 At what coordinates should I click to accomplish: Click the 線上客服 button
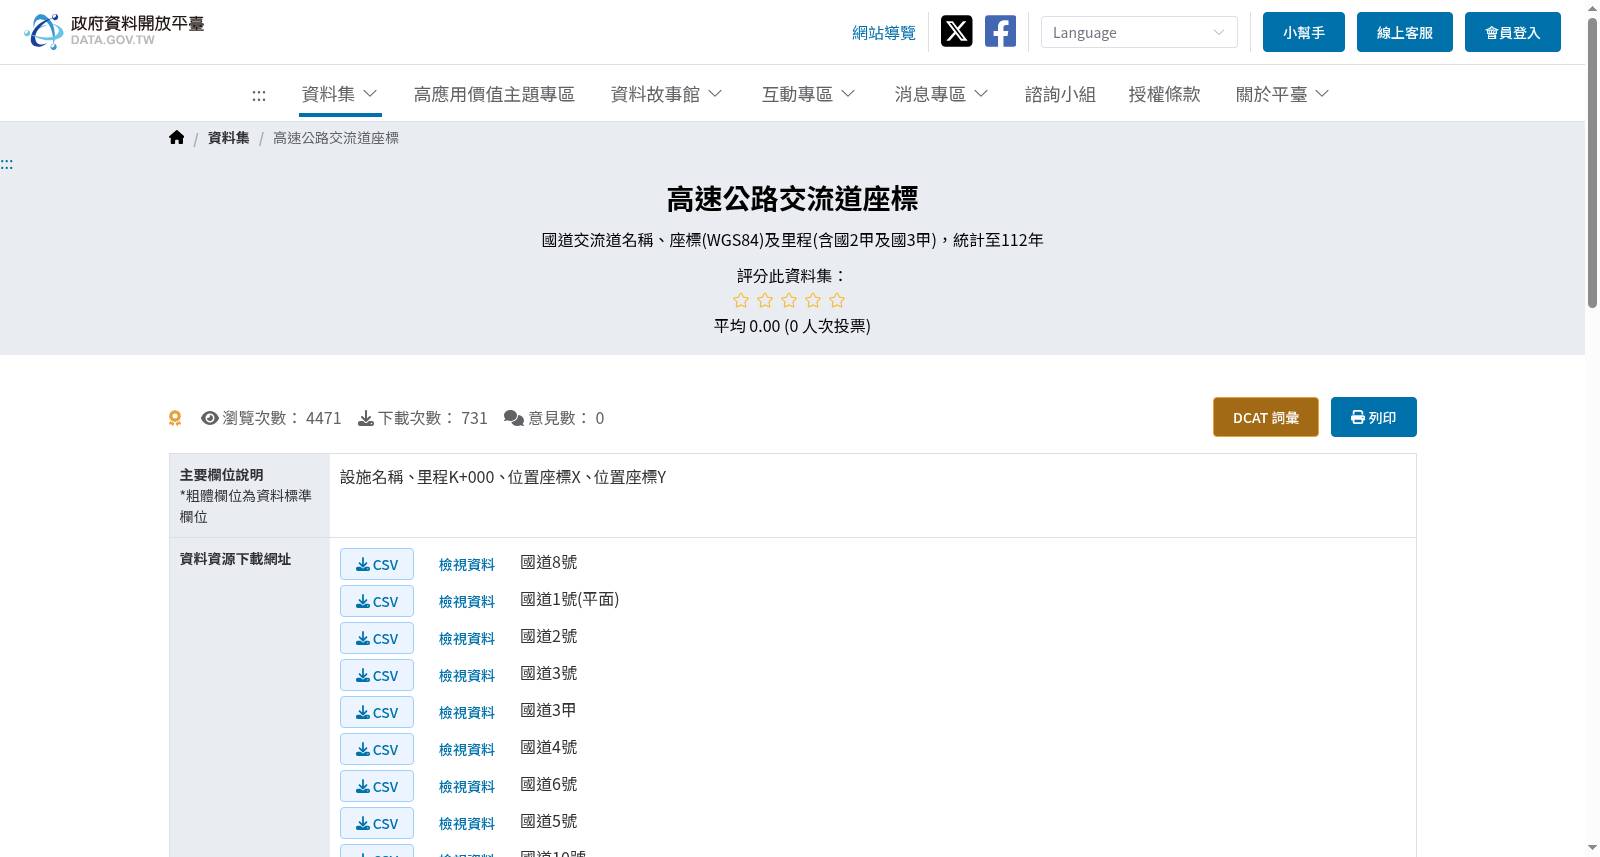coord(1405,32)
